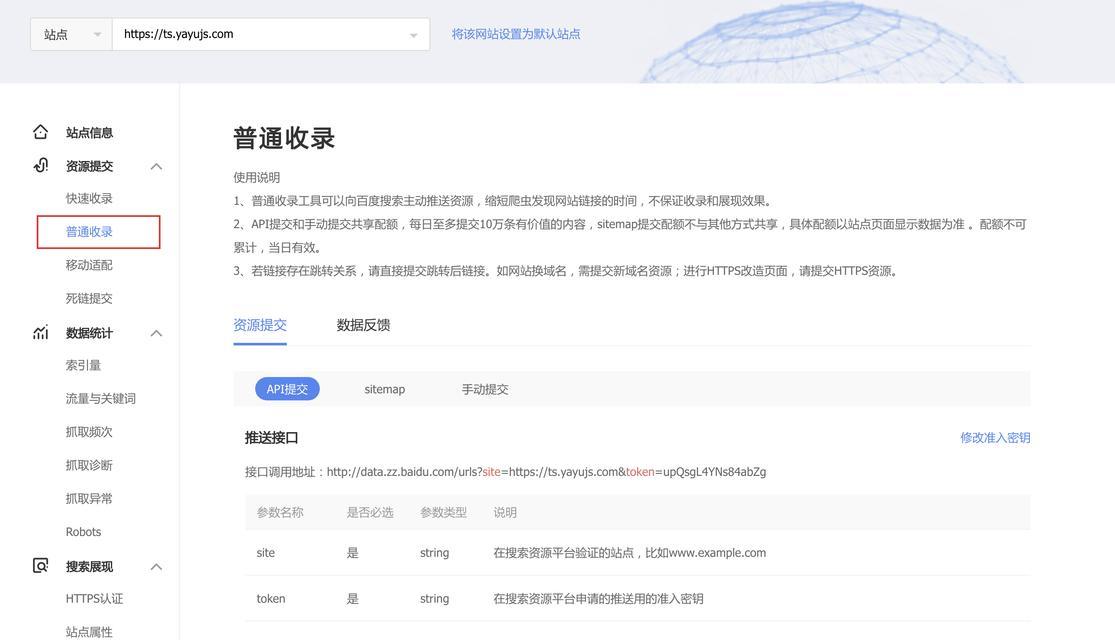1115x640 pixels.
Task: Click the 资源提交 sidebar icon
Action: tap(41, 166)
